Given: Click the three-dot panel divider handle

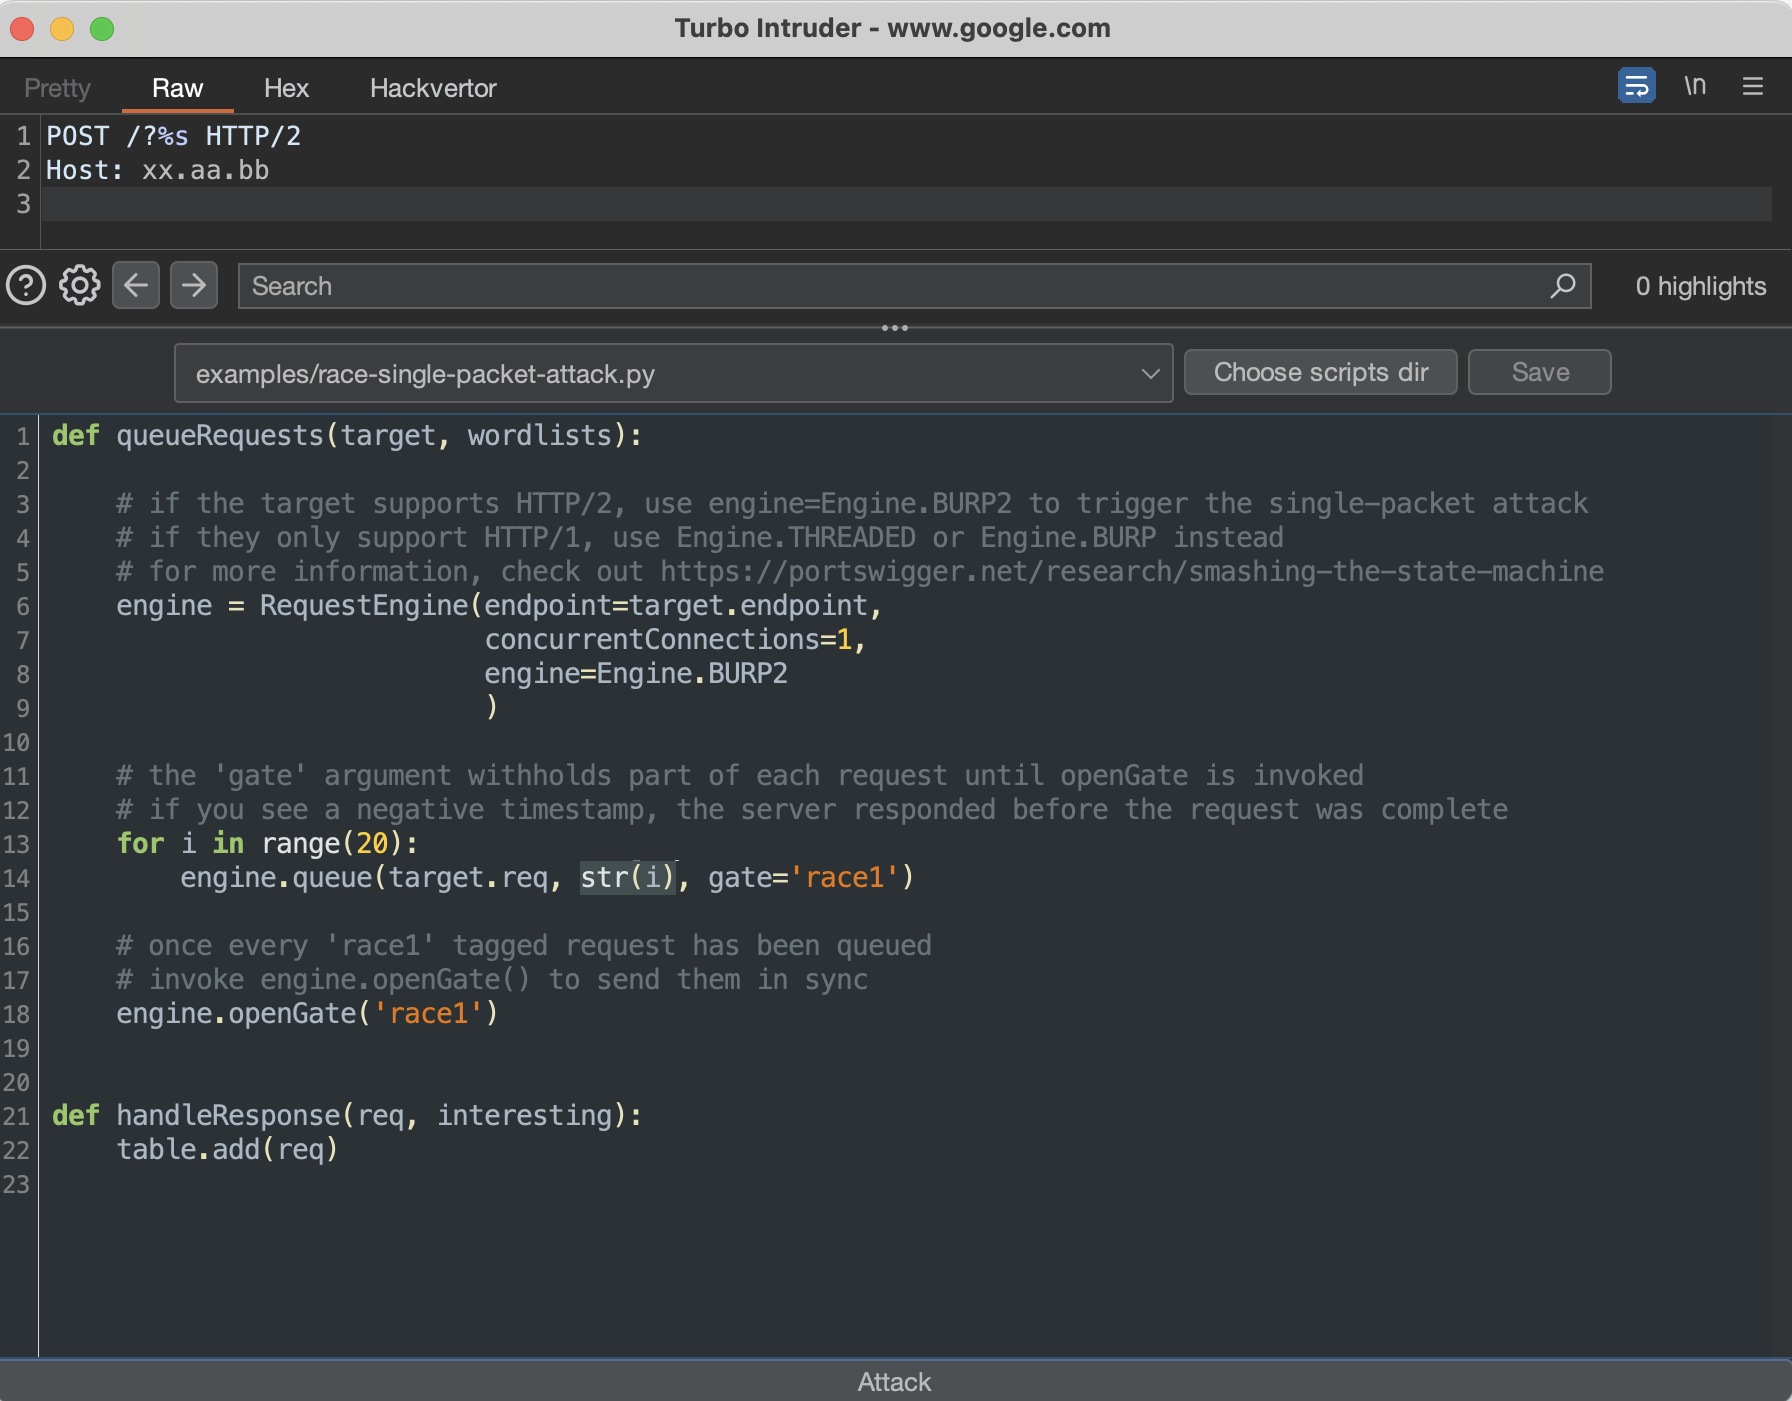Looking at the screenshot, I should tap(895, 328).
